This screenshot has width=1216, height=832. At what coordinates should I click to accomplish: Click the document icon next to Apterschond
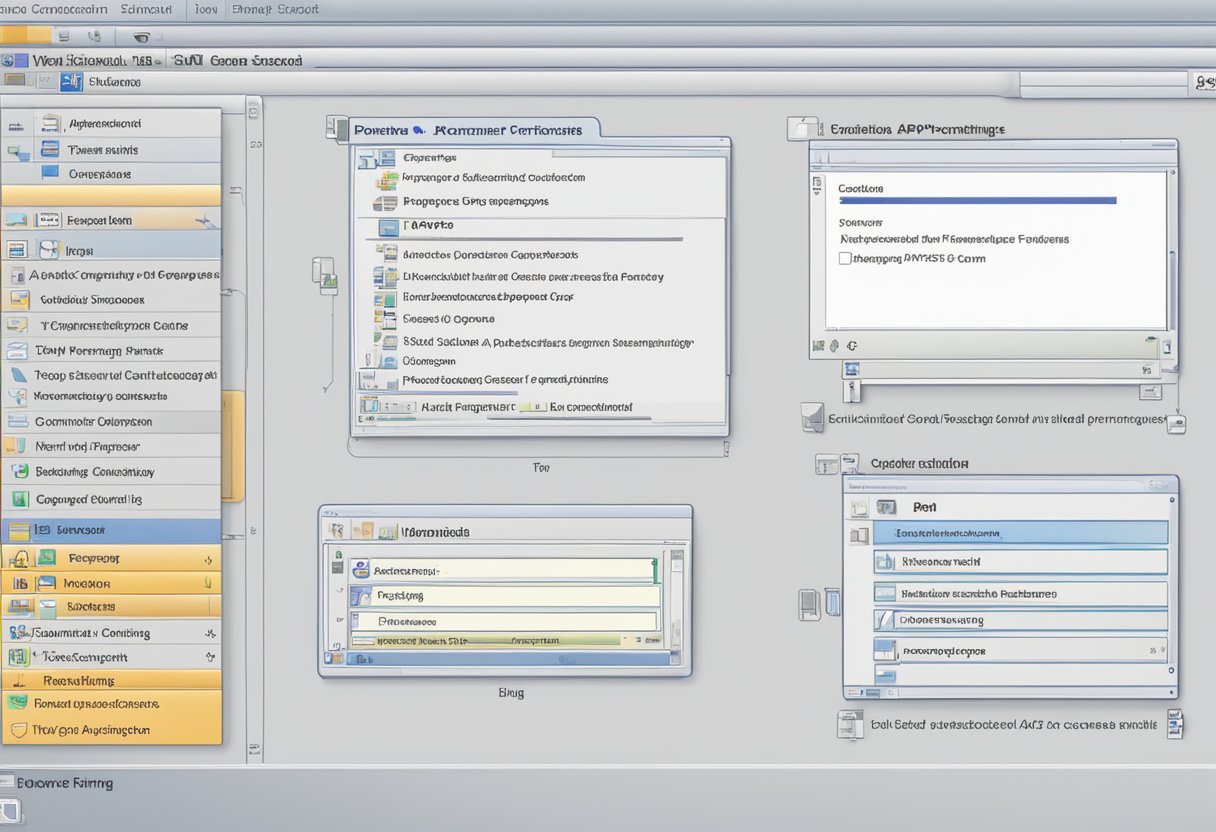(50, 124)
